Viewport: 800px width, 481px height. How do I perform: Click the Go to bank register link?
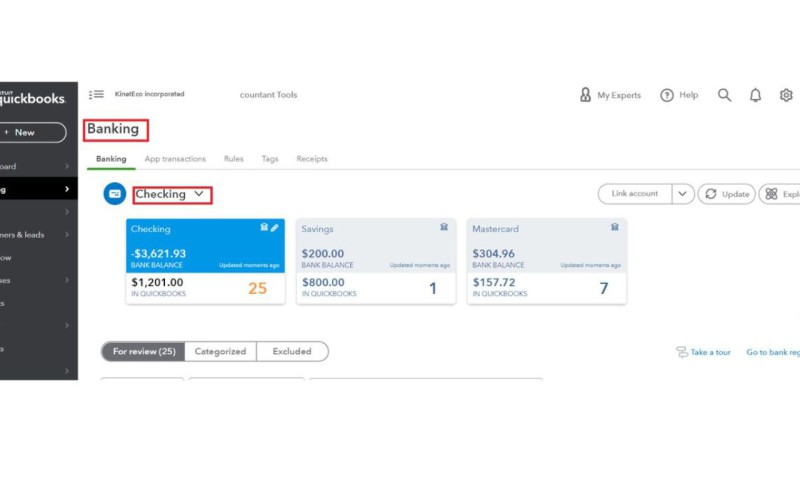coord(773,352)
